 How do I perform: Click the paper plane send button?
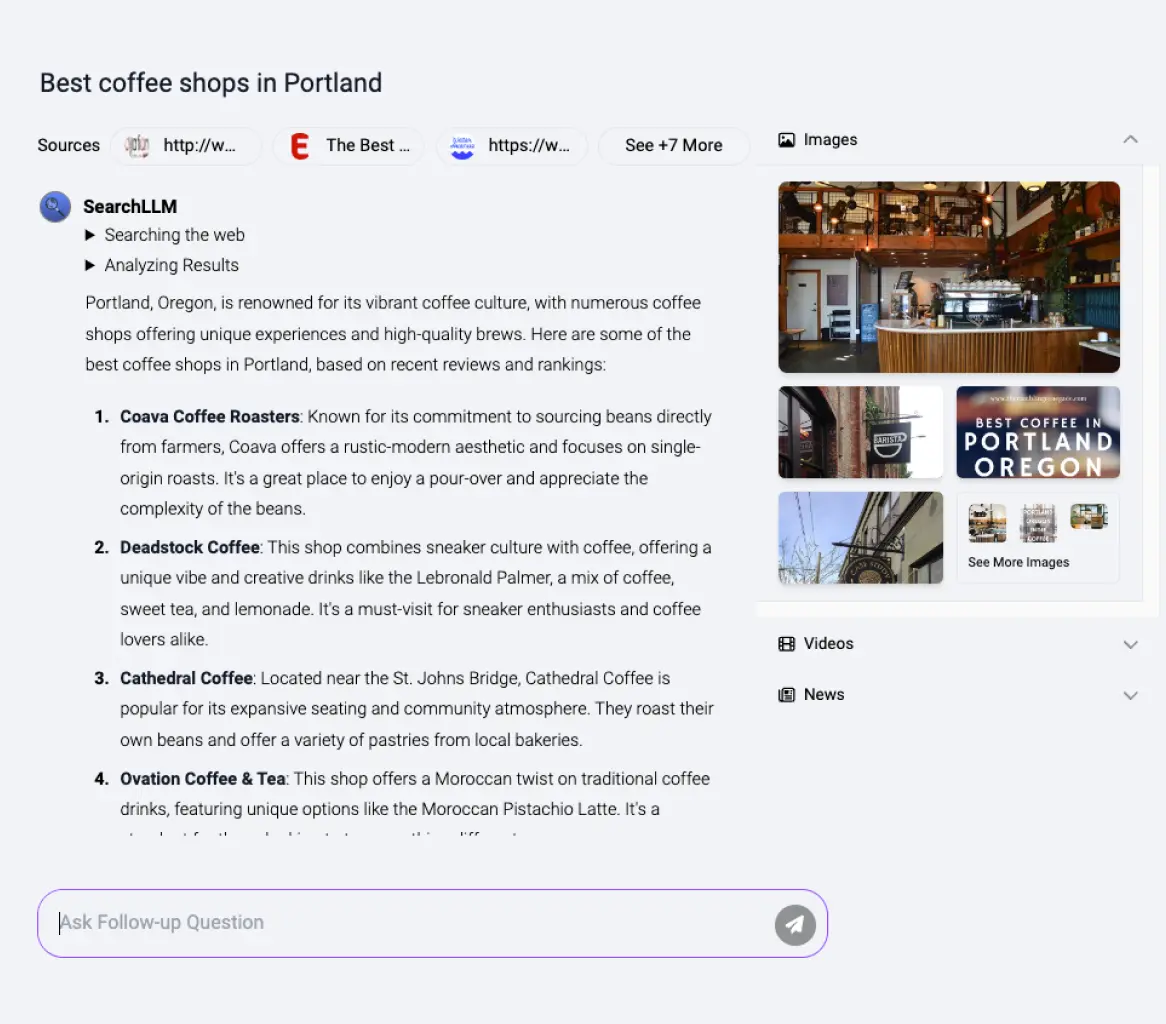pyautogui.click(x=795, y=925)
